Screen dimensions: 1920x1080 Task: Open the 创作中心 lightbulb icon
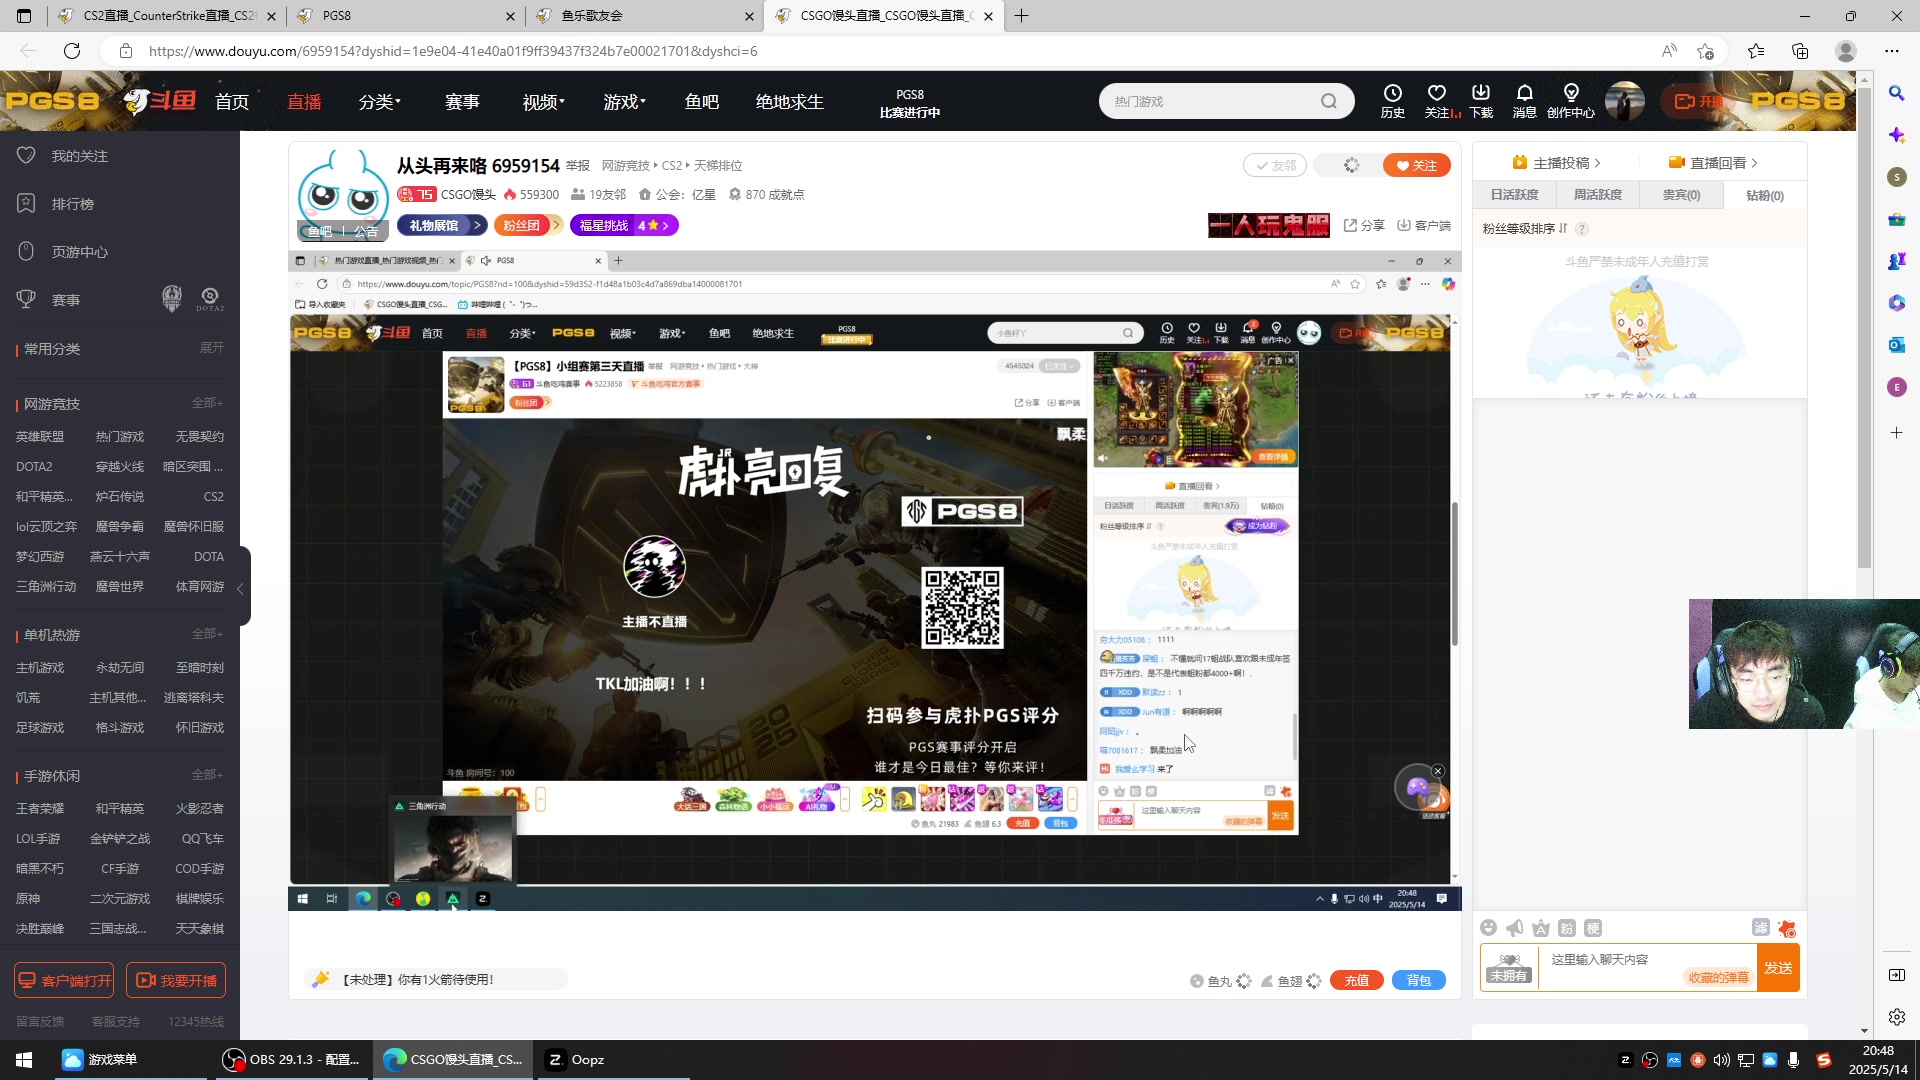click(x=1571, y=101)
